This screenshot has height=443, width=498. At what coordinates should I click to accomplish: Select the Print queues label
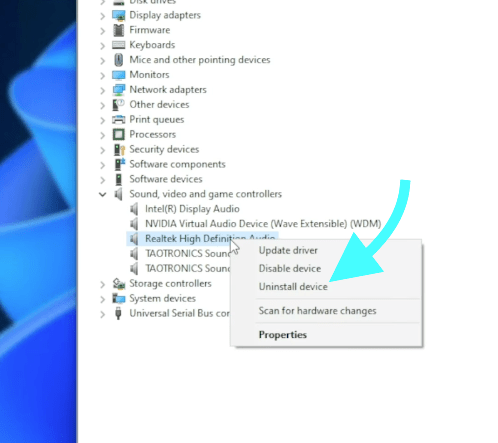(157, 120)
